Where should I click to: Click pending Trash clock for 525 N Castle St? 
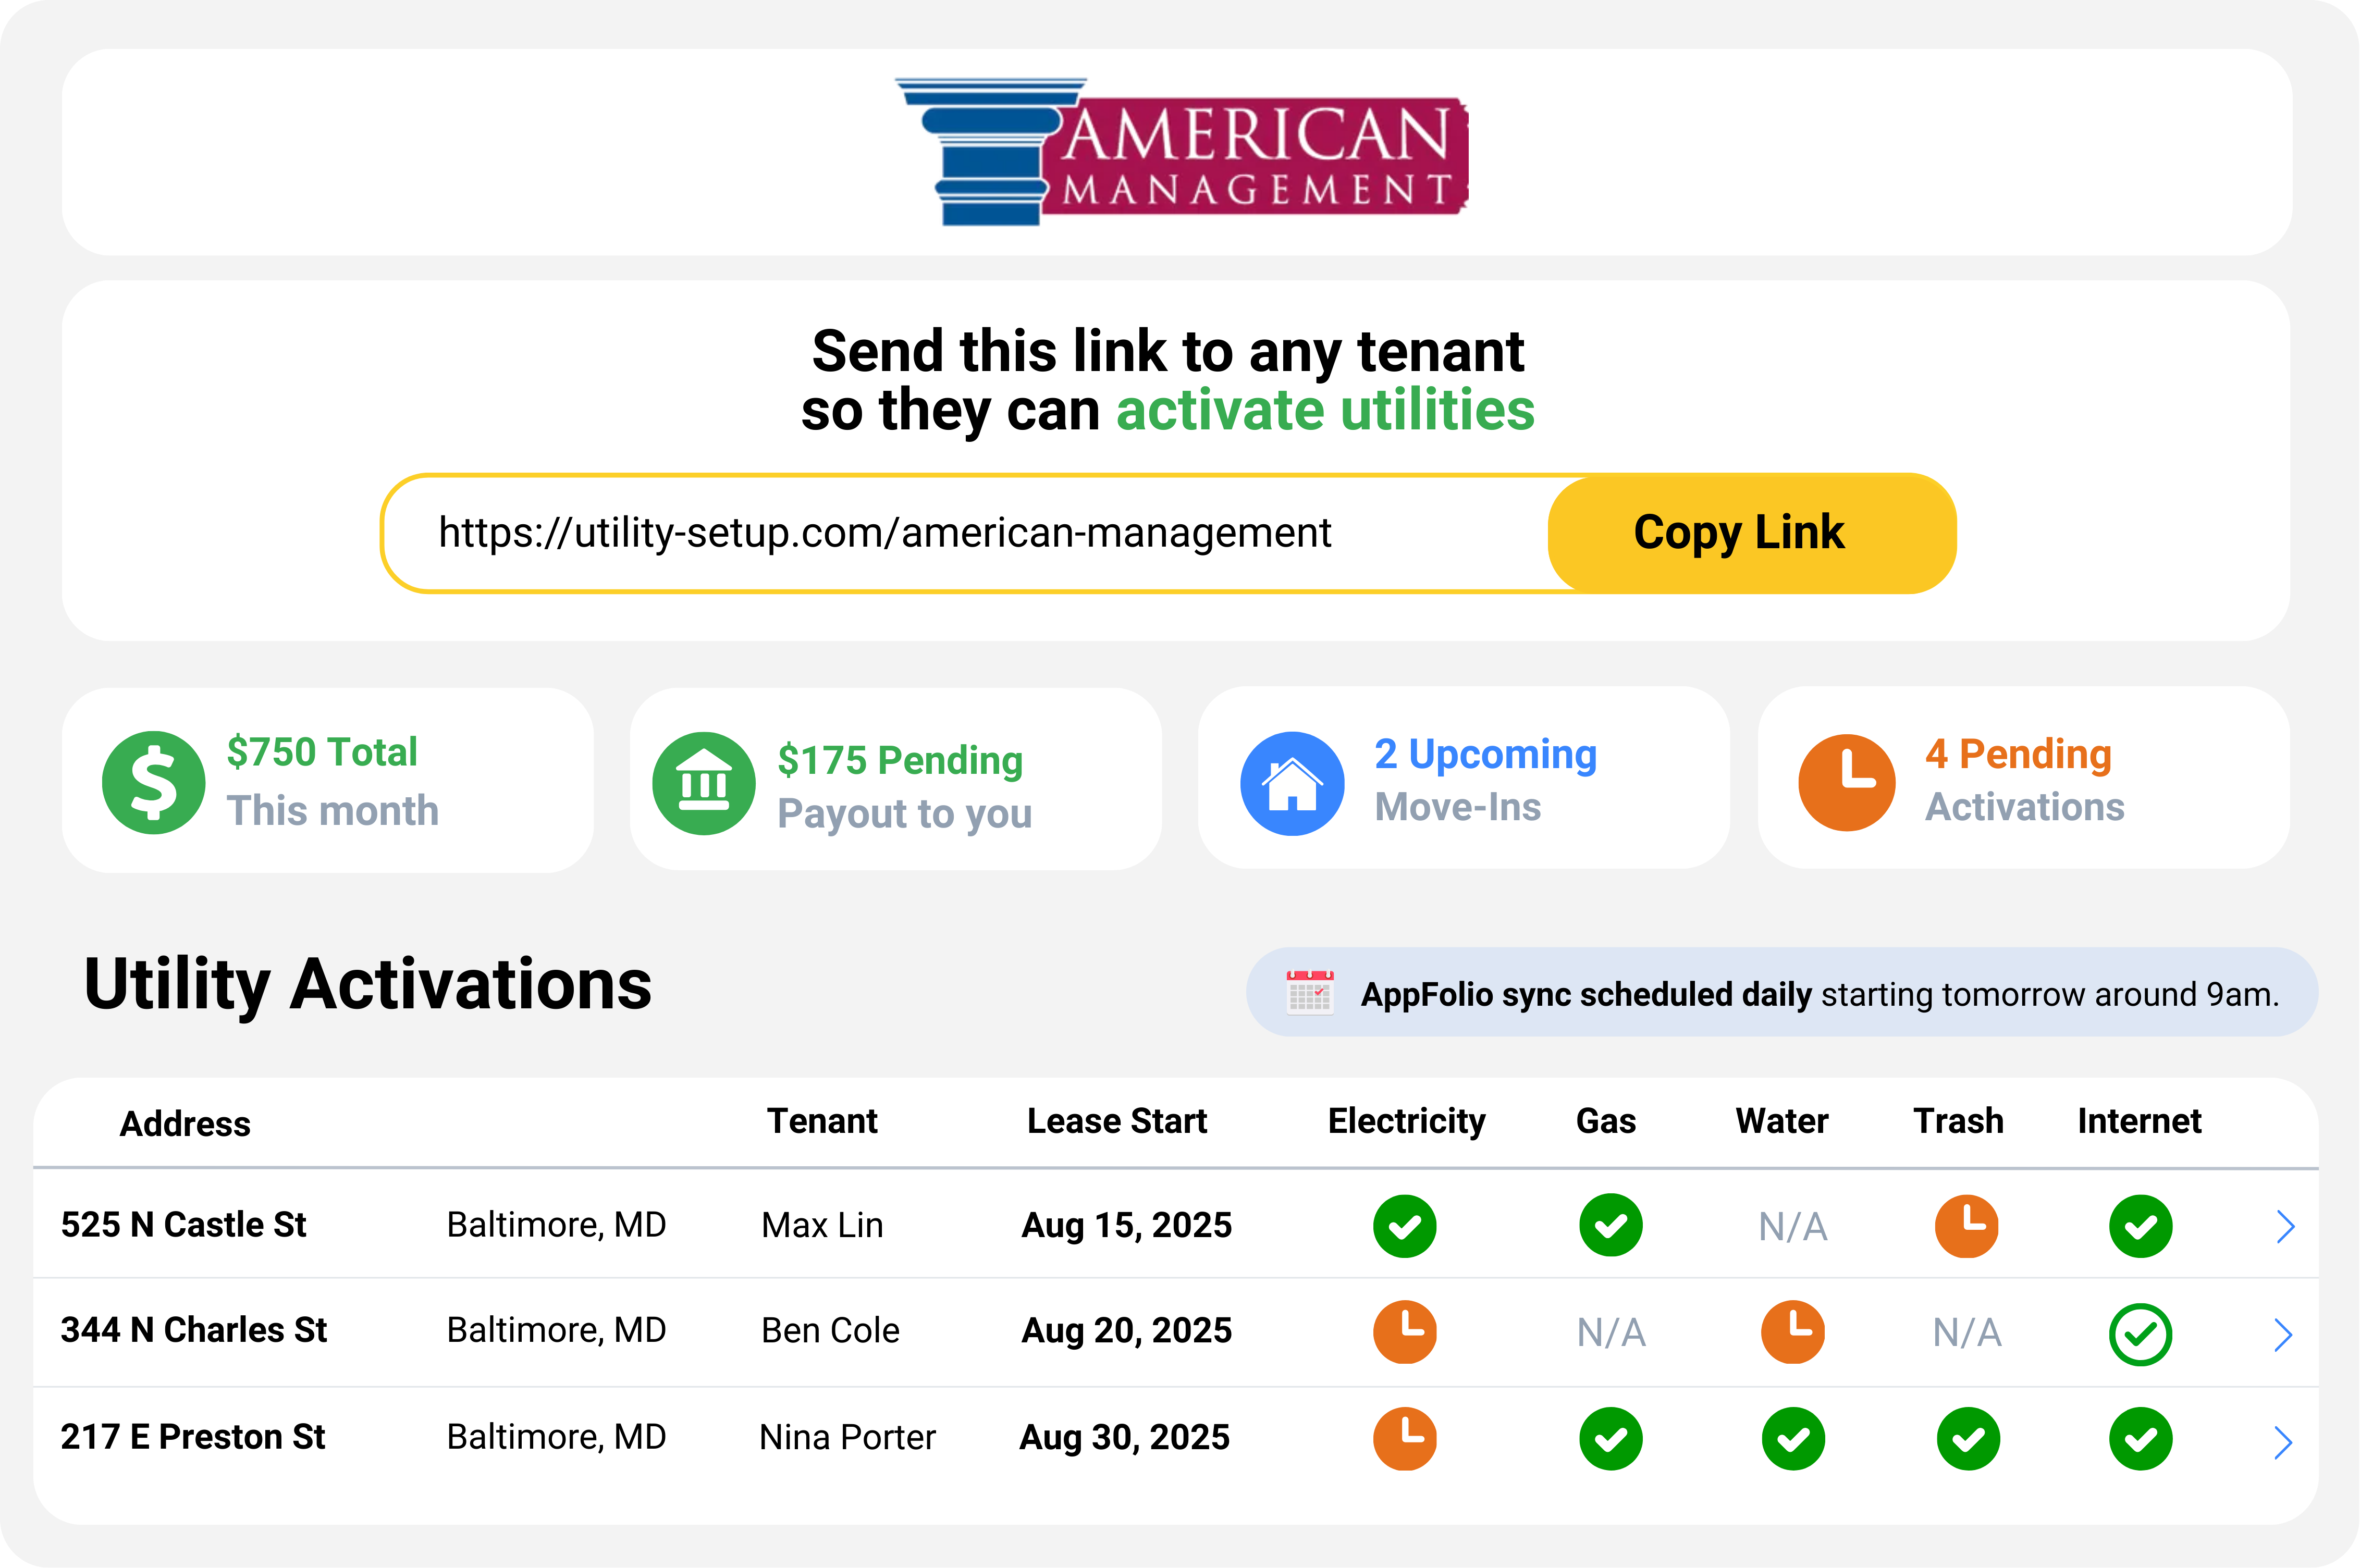click(x=1967, y=1225)
